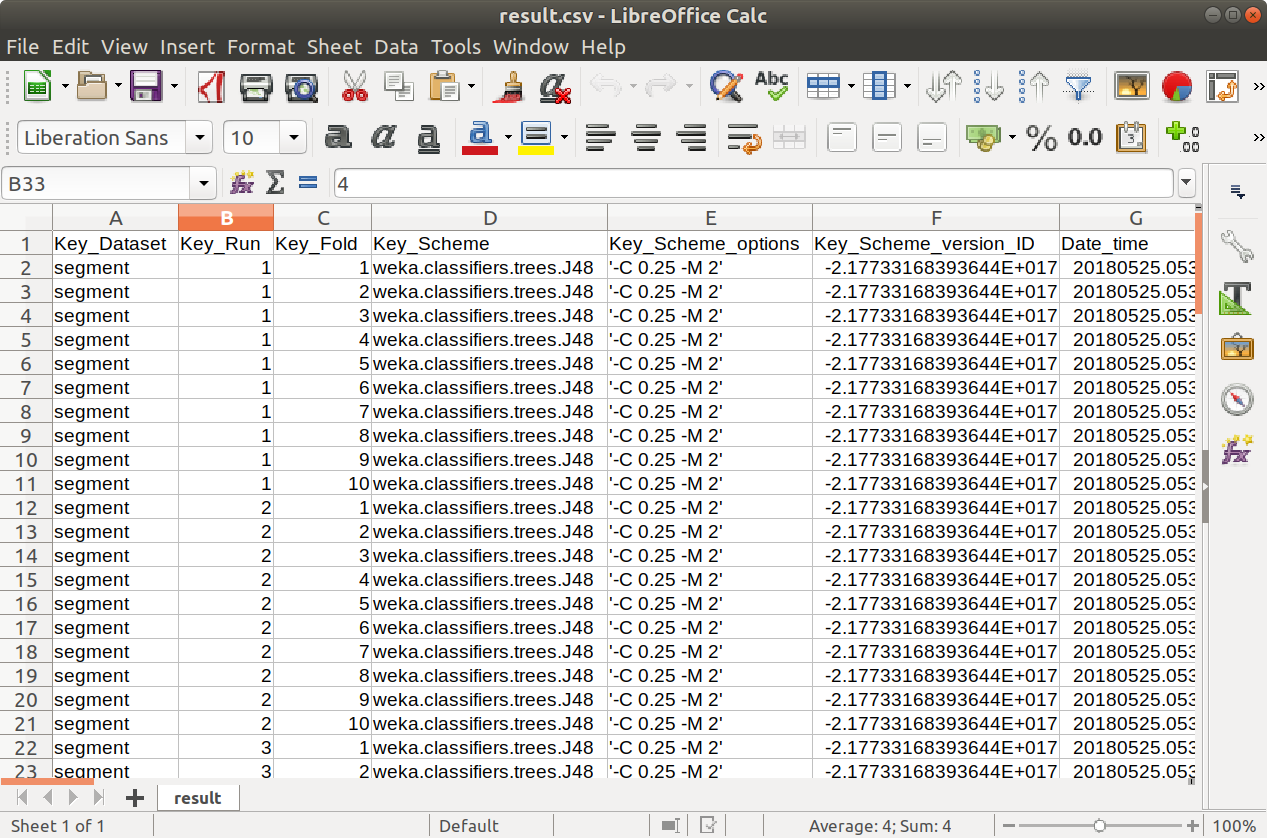Image resolution: width=1267 pixels, height=838 pixels.
Task: Click the Copy icon
Action: click(x=399, y=87)
